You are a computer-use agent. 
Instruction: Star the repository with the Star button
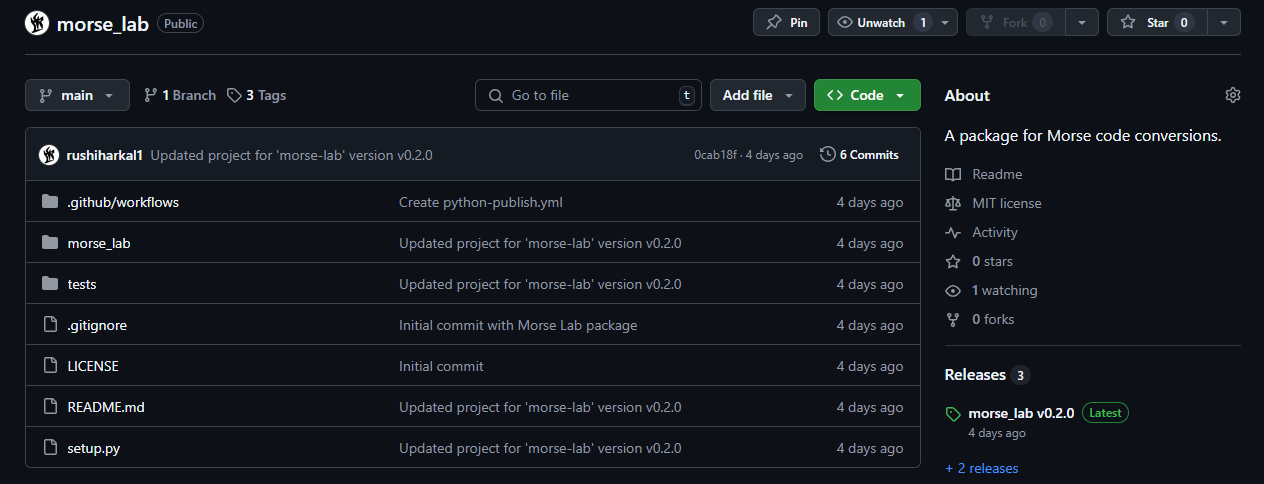pos(1157,22)
